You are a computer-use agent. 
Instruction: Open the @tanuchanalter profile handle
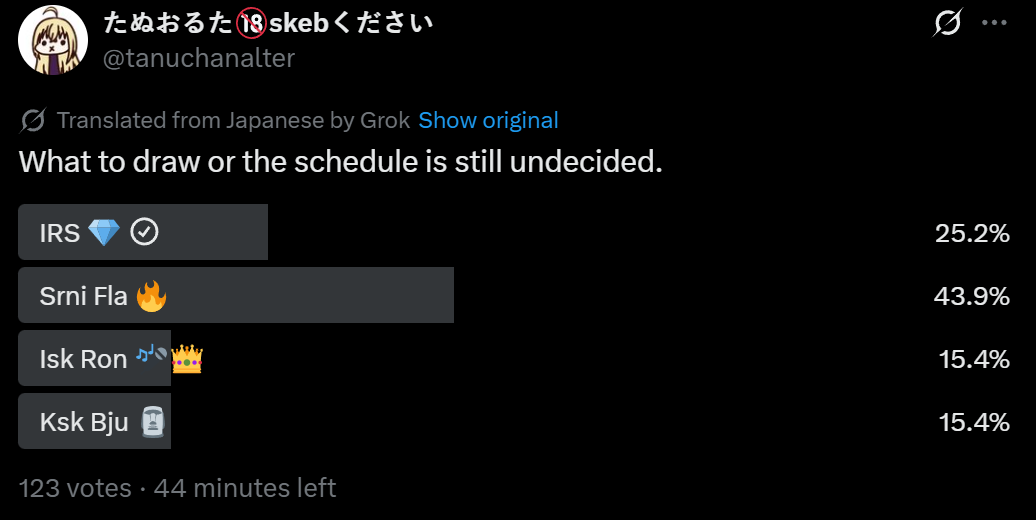[x=199, y=58]
